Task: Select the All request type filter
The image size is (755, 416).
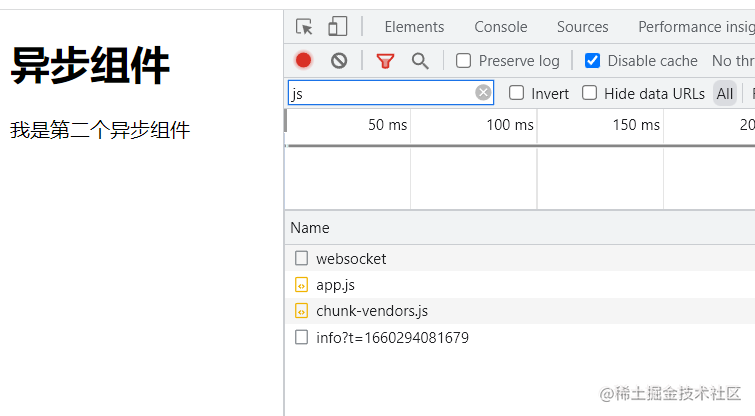Action: coord(725,93)
